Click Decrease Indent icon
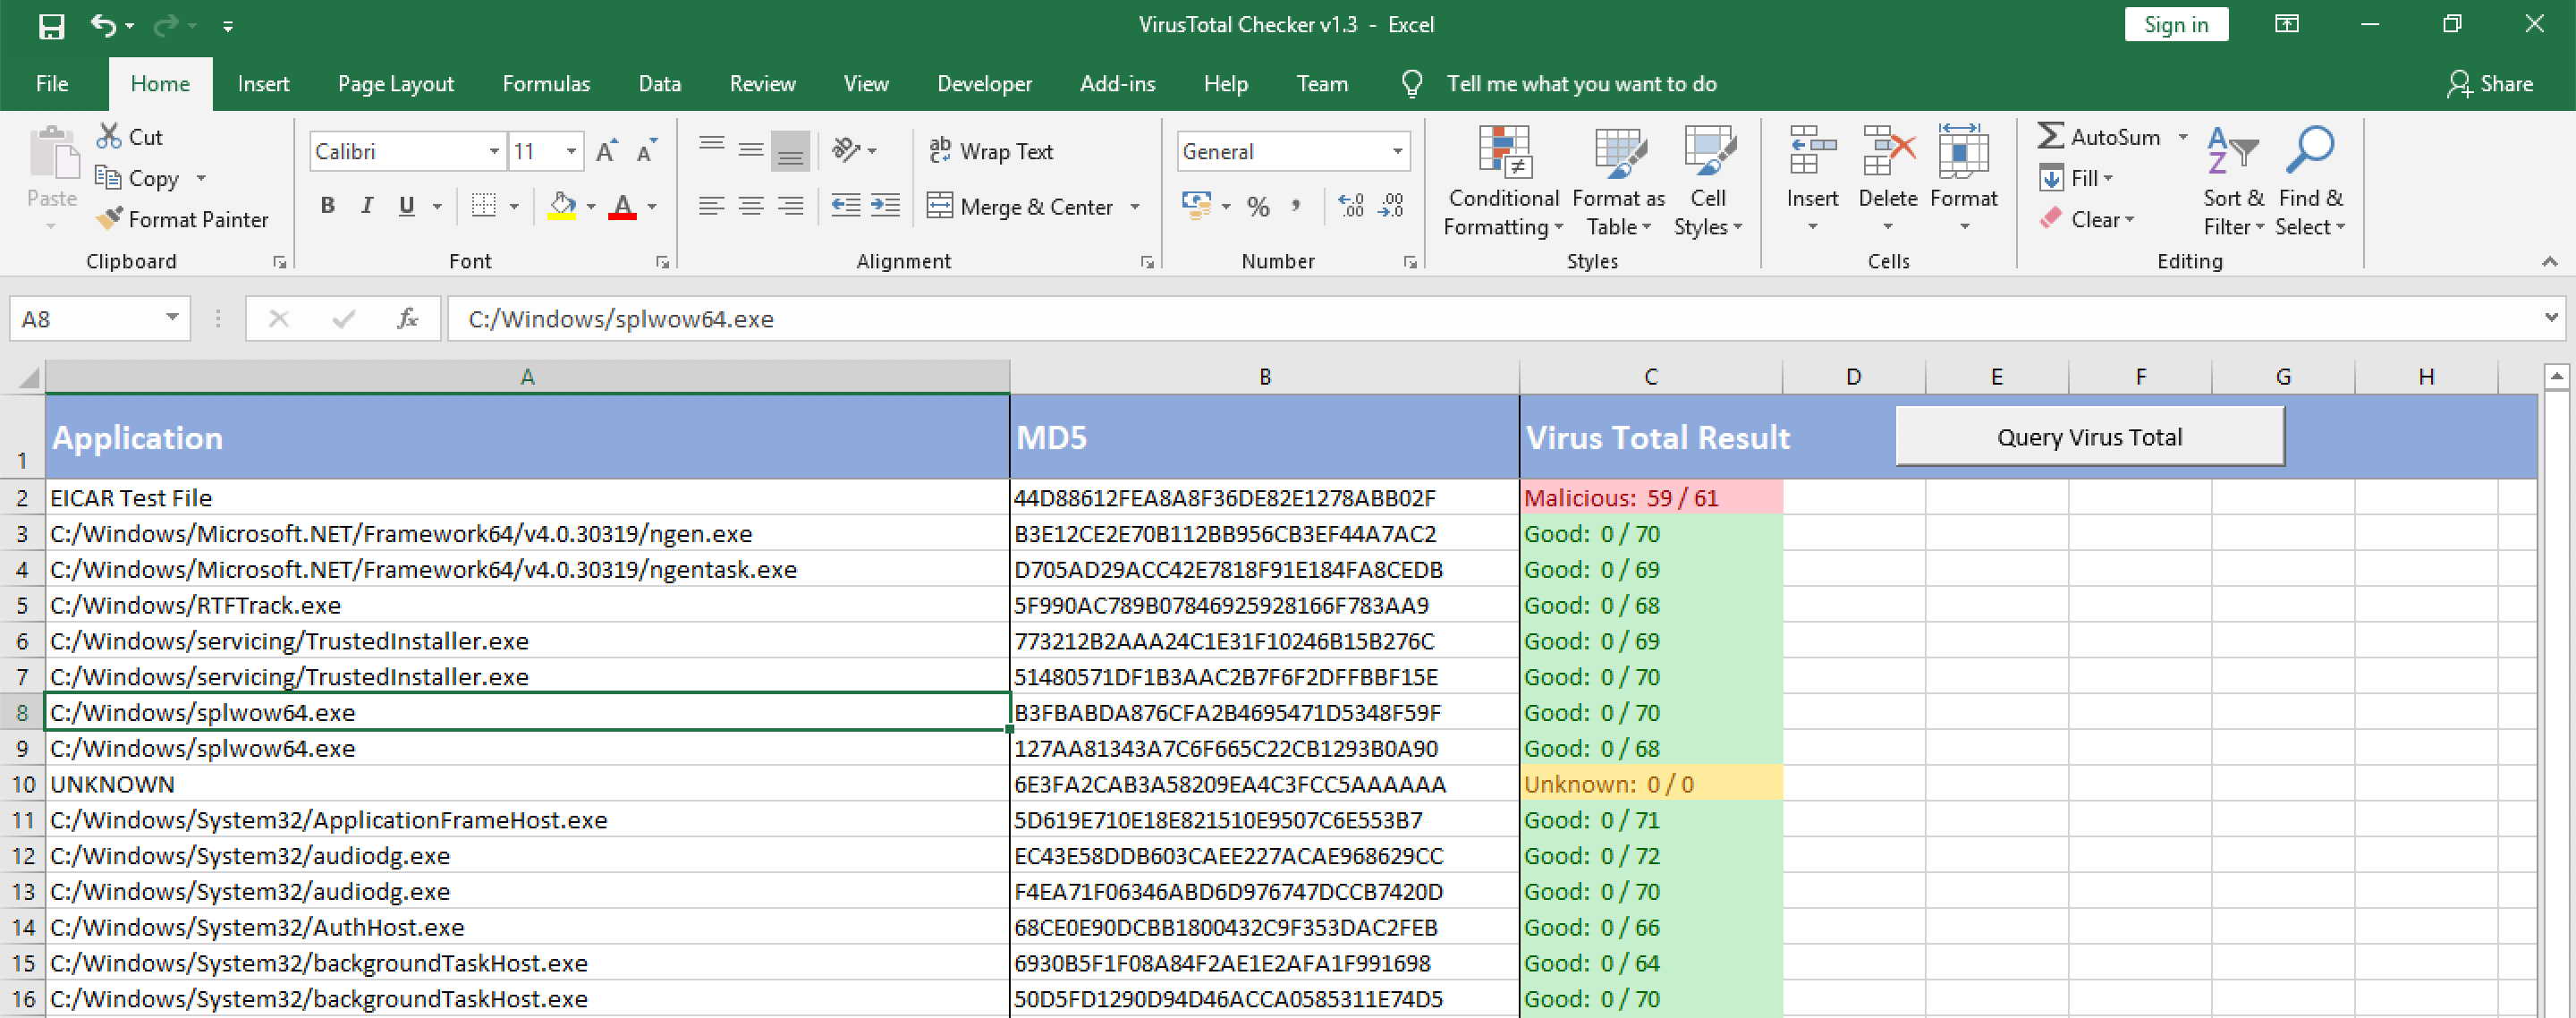Image resolution: width=2576 pixels, height=1018 pixels. 846,206
